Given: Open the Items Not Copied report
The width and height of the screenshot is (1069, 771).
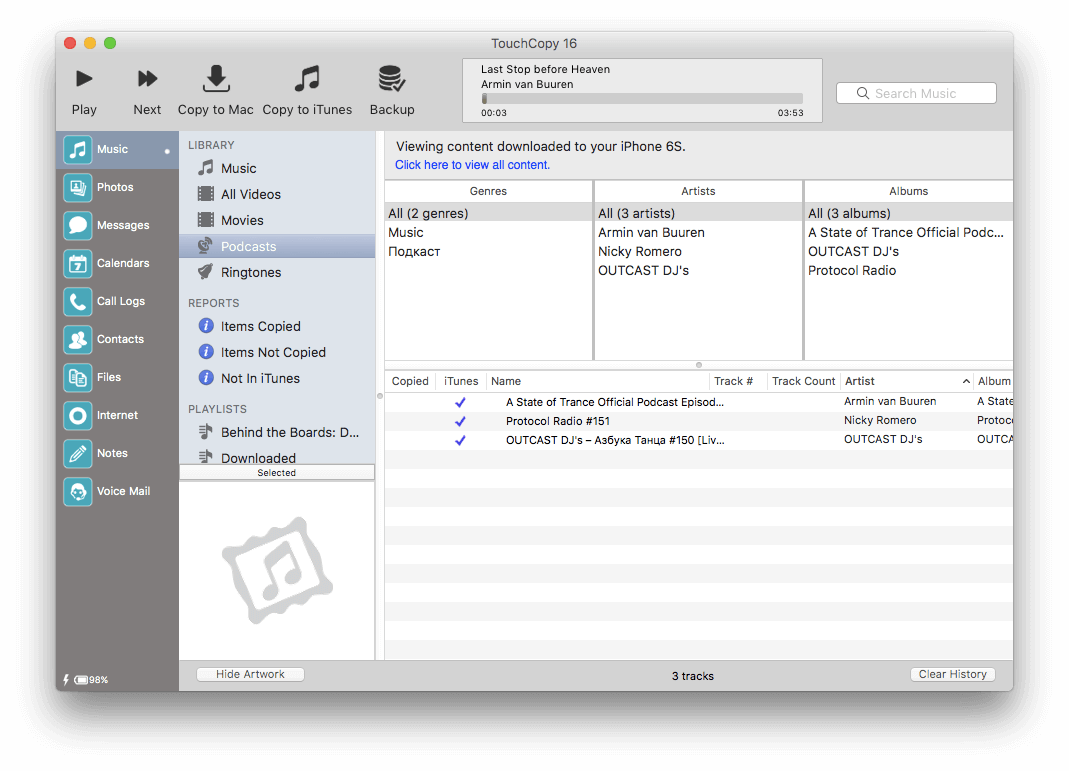Looking at the screenshot, I should click(x=272, y=352).
